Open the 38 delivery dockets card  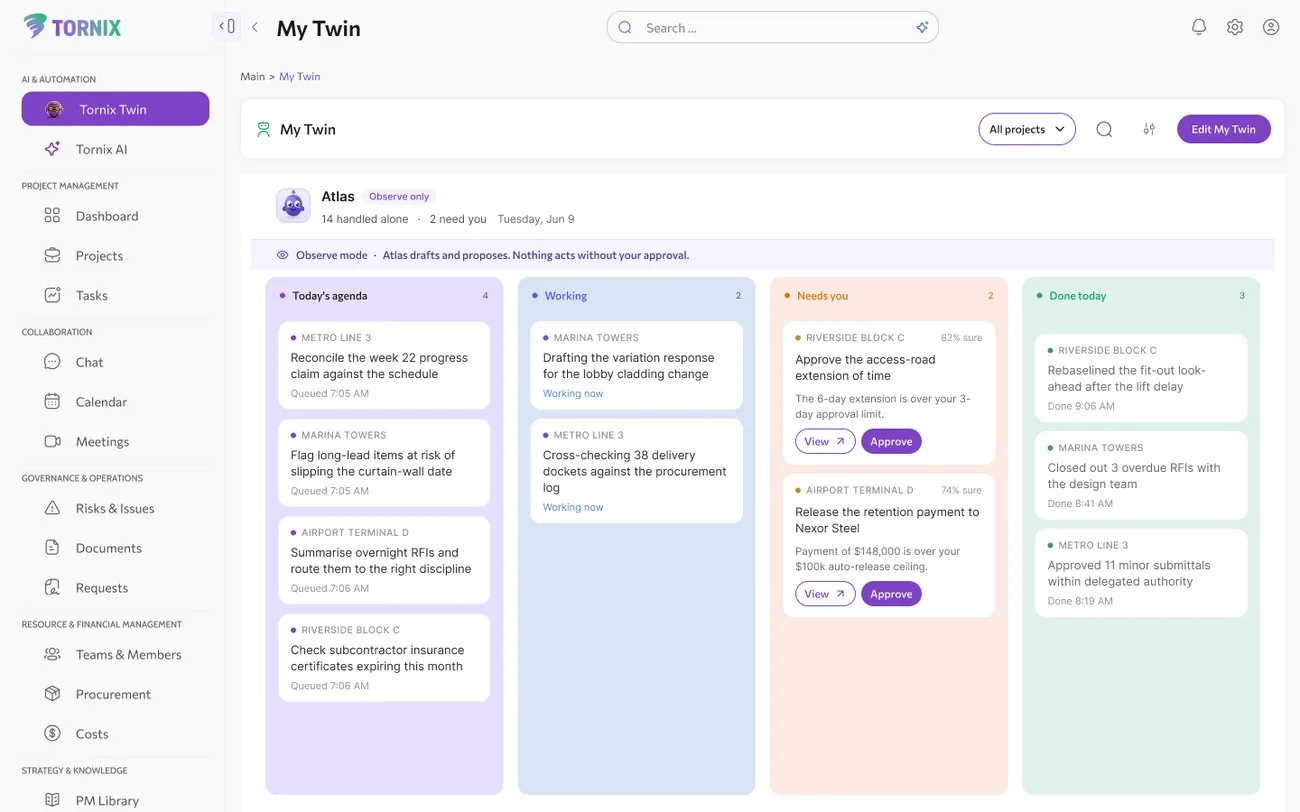[x=636, y=471]
